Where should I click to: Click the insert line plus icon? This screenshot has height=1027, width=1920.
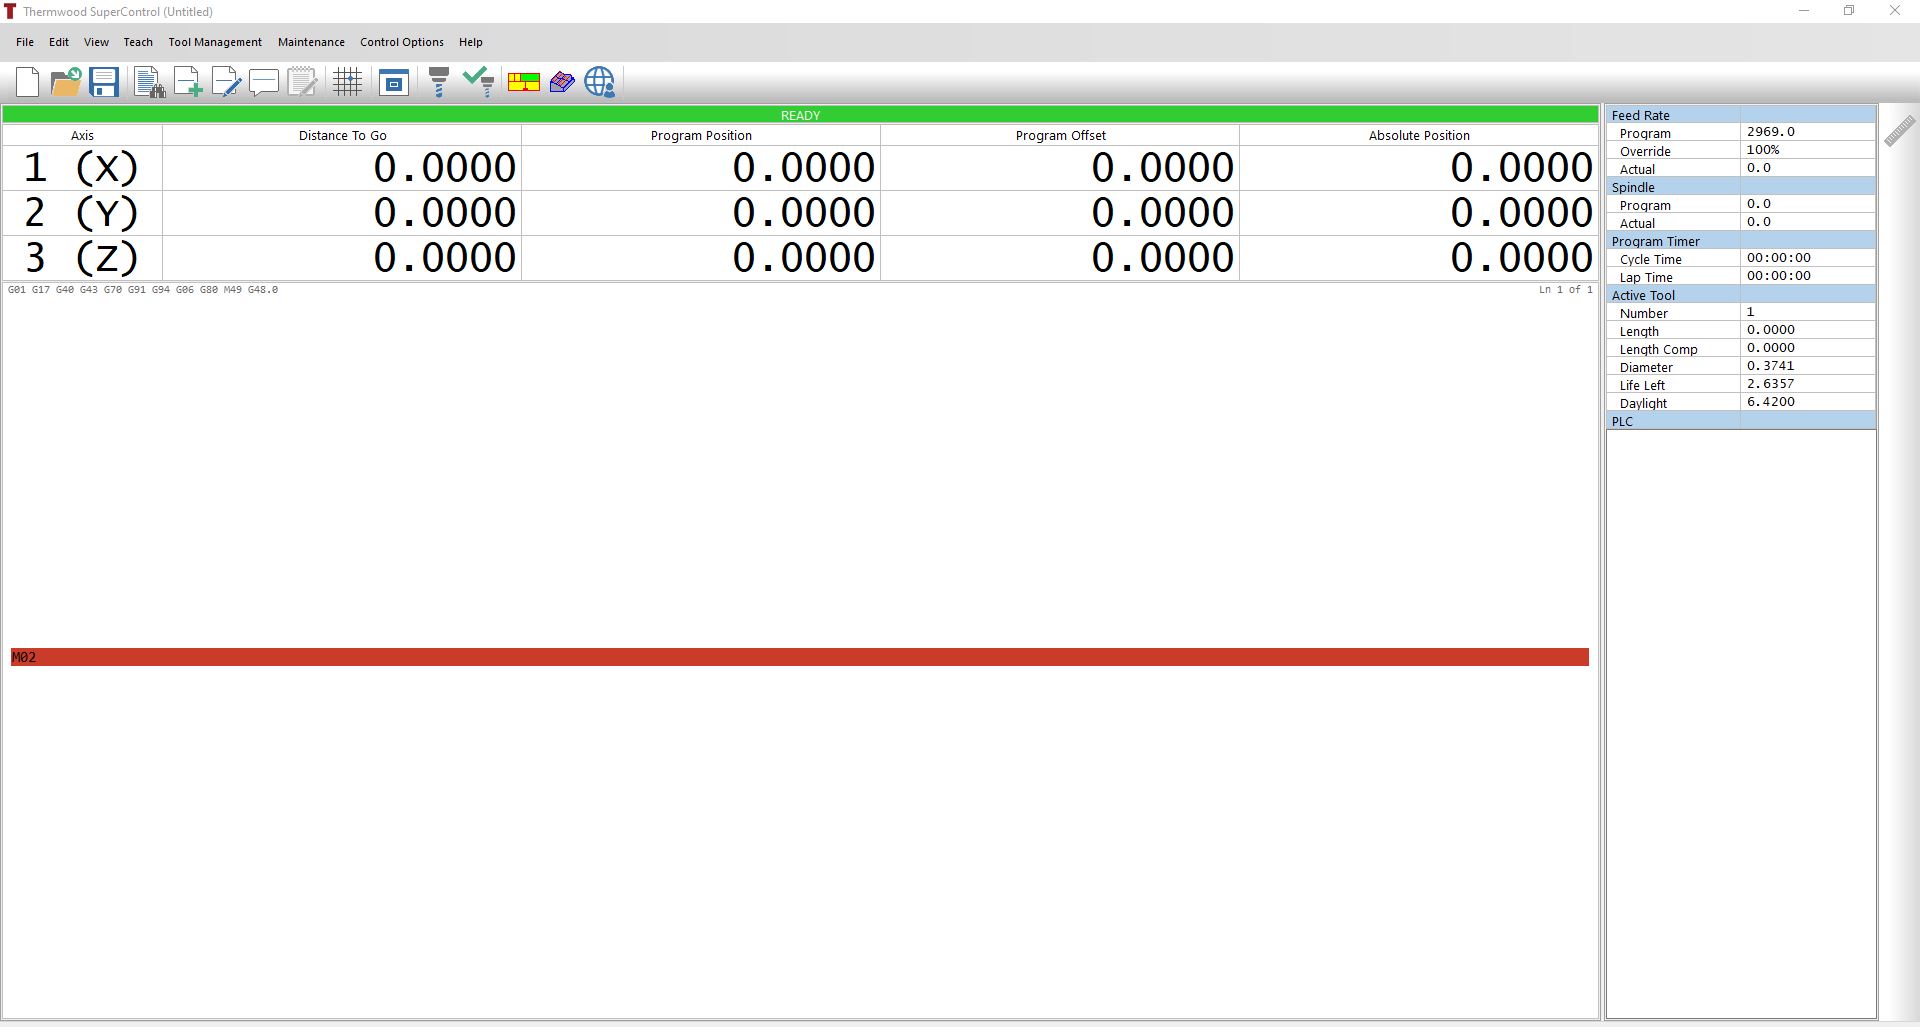pos(187,82)
